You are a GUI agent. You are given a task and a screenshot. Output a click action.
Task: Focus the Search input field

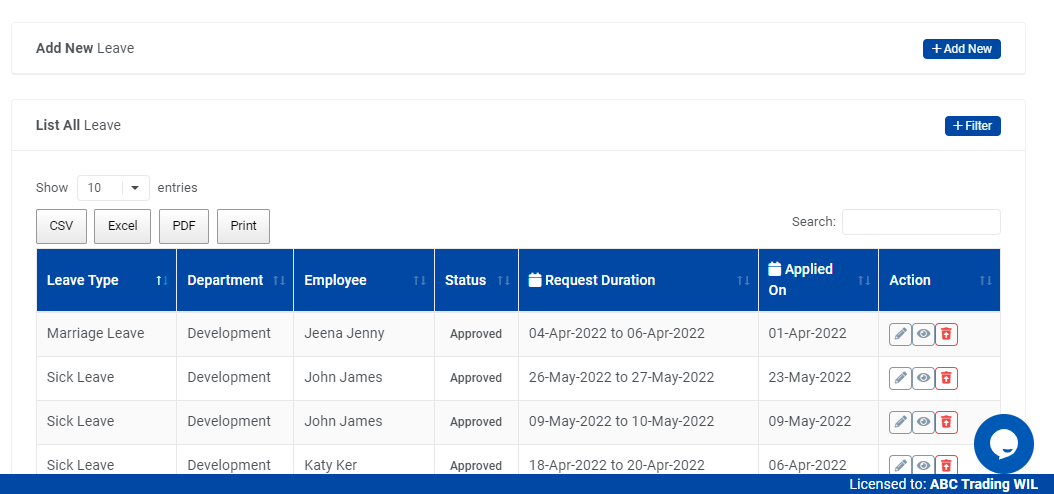pyautogui.click(x=920, y=222)
